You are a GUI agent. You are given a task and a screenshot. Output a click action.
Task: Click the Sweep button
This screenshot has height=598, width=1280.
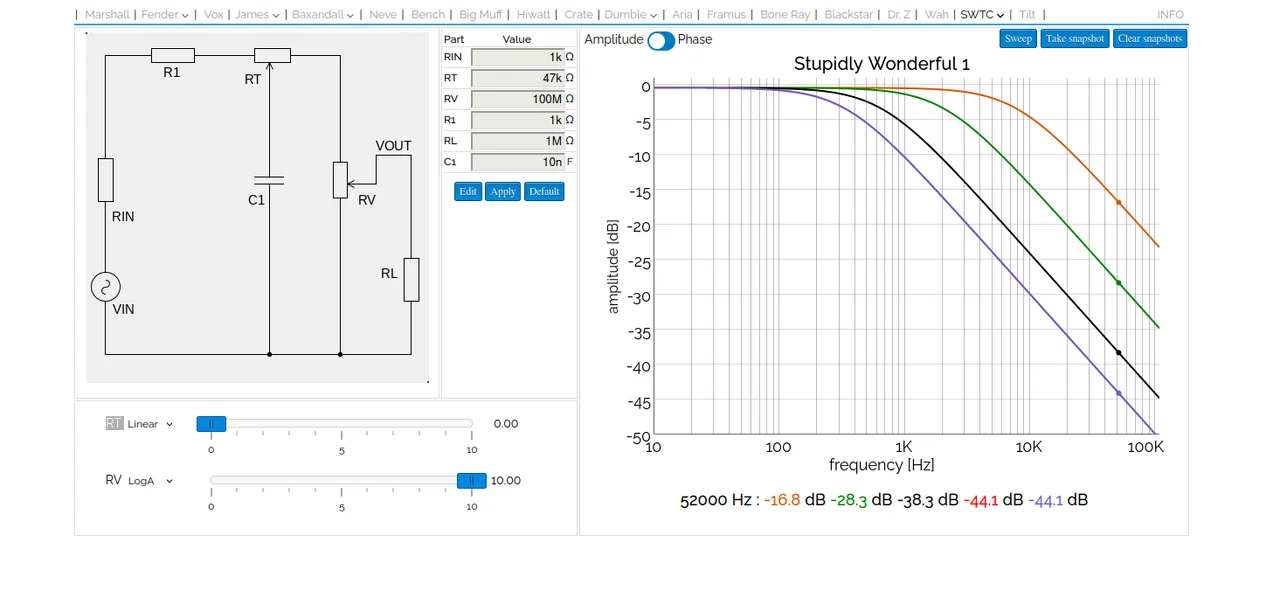1017,39
